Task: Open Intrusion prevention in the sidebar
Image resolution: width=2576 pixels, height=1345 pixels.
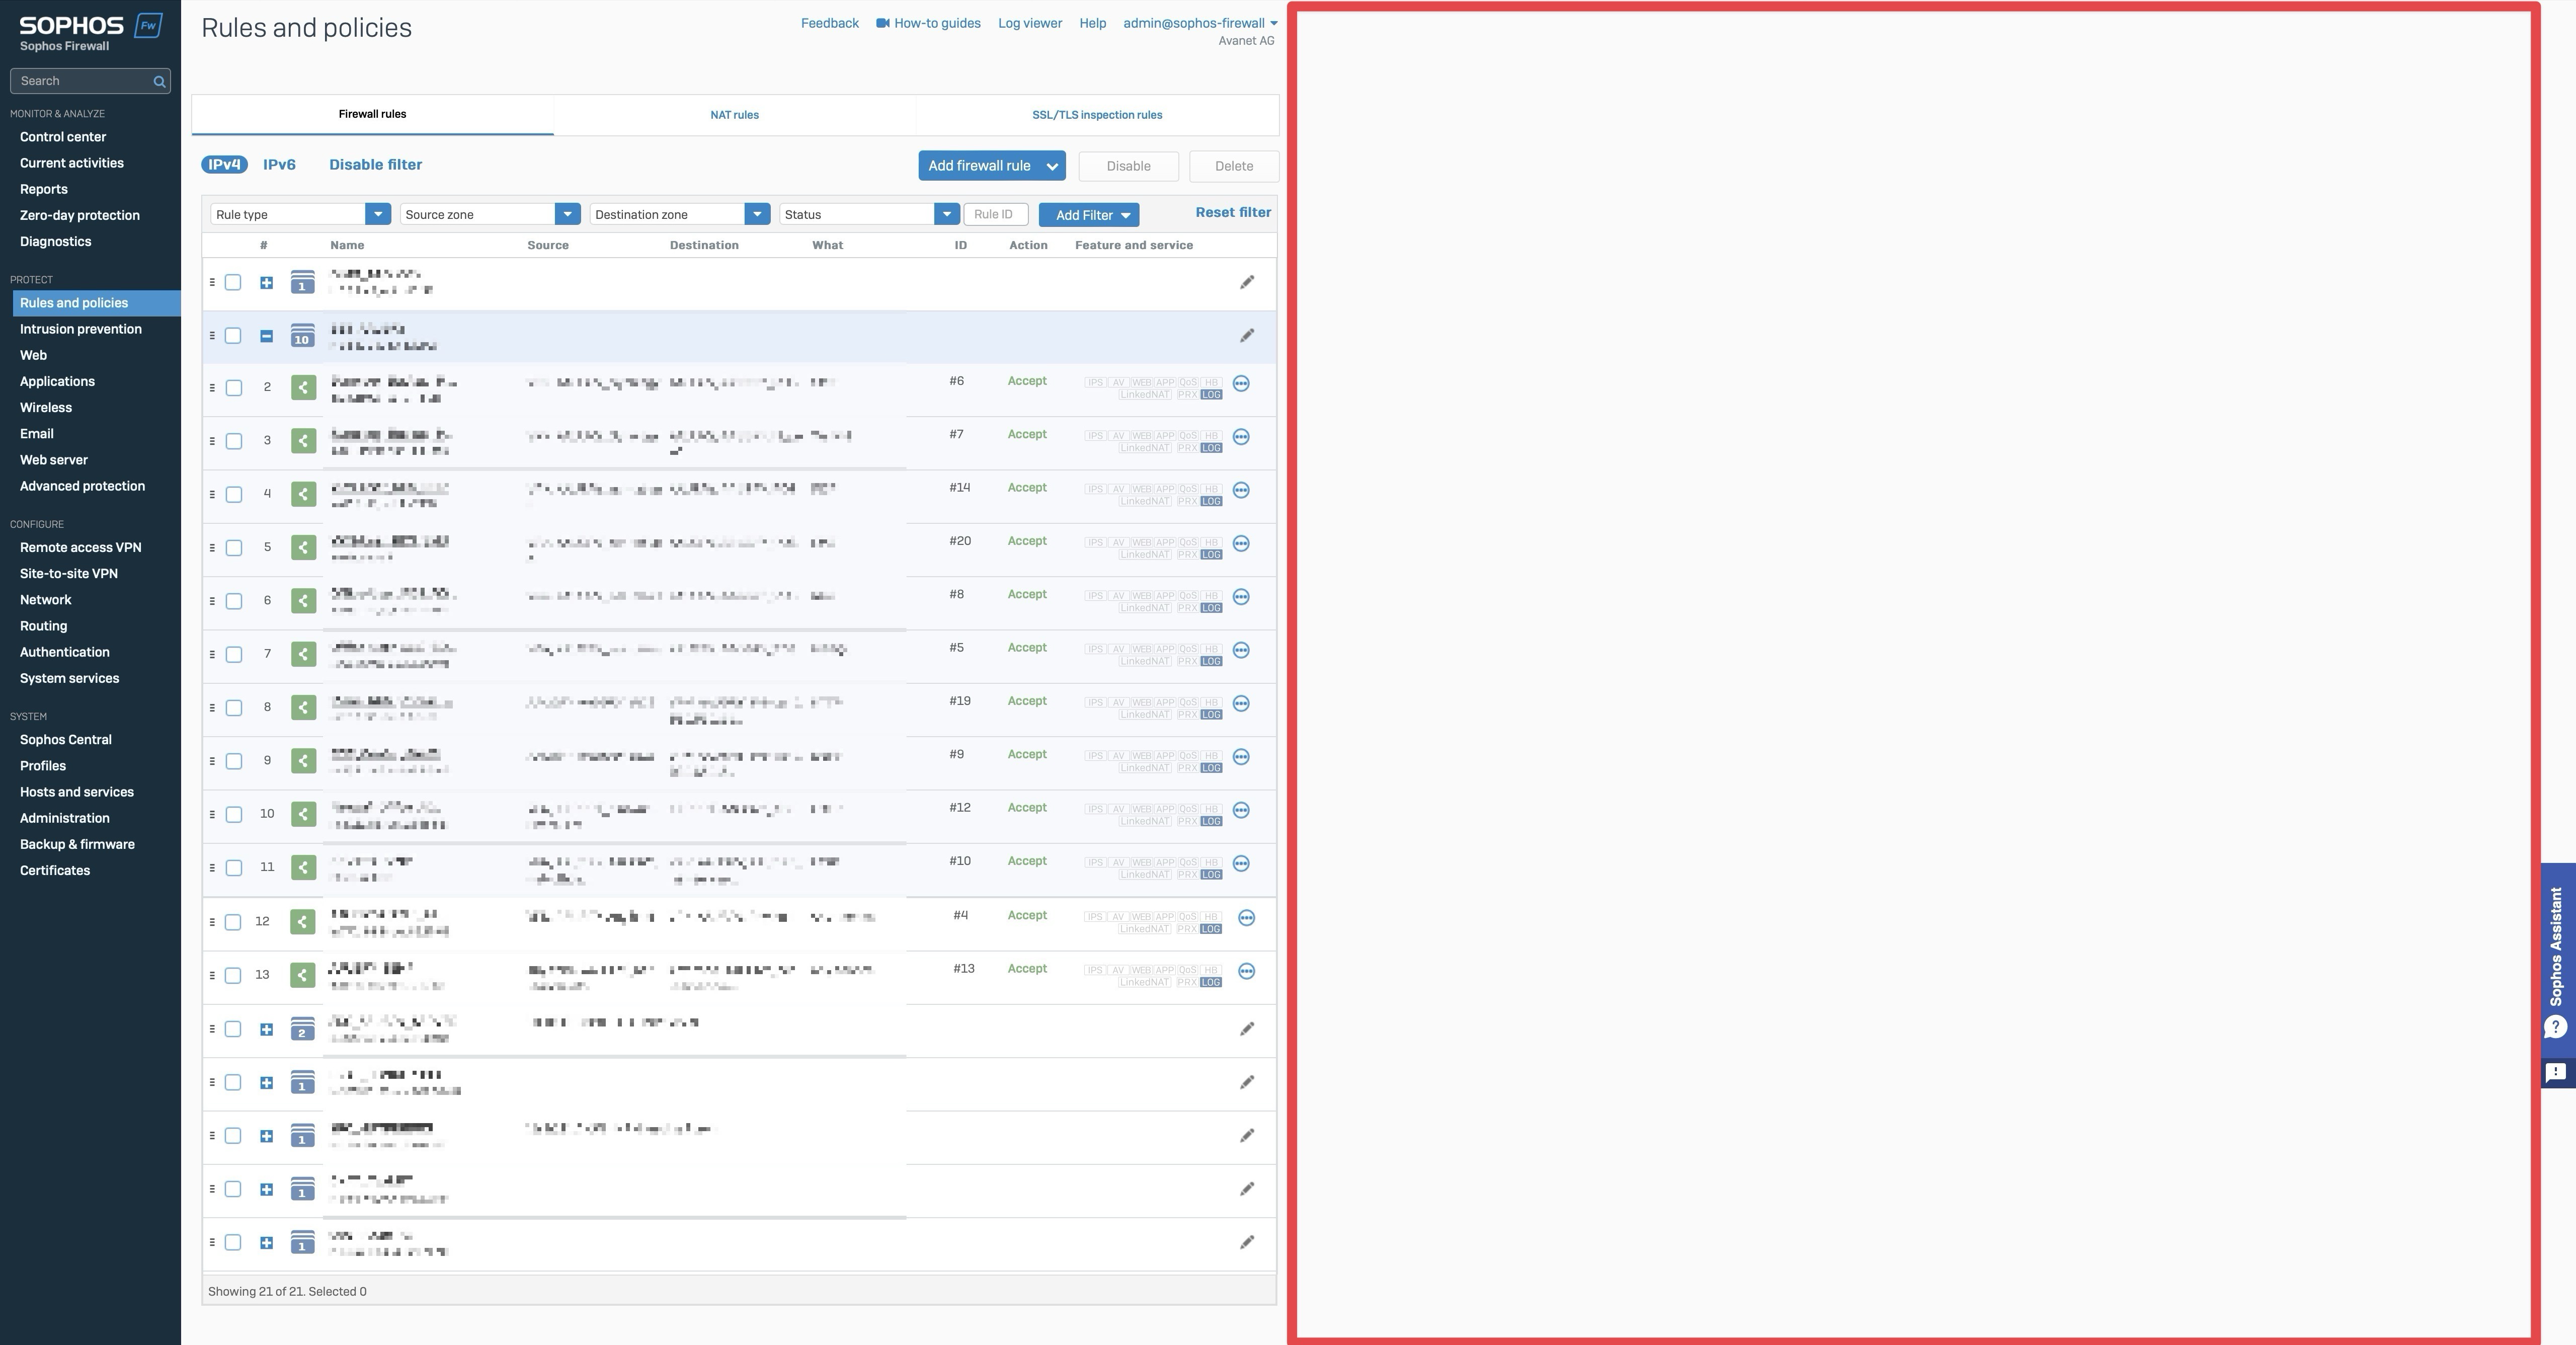Action: pyautogui.click(x=81, y=329)
